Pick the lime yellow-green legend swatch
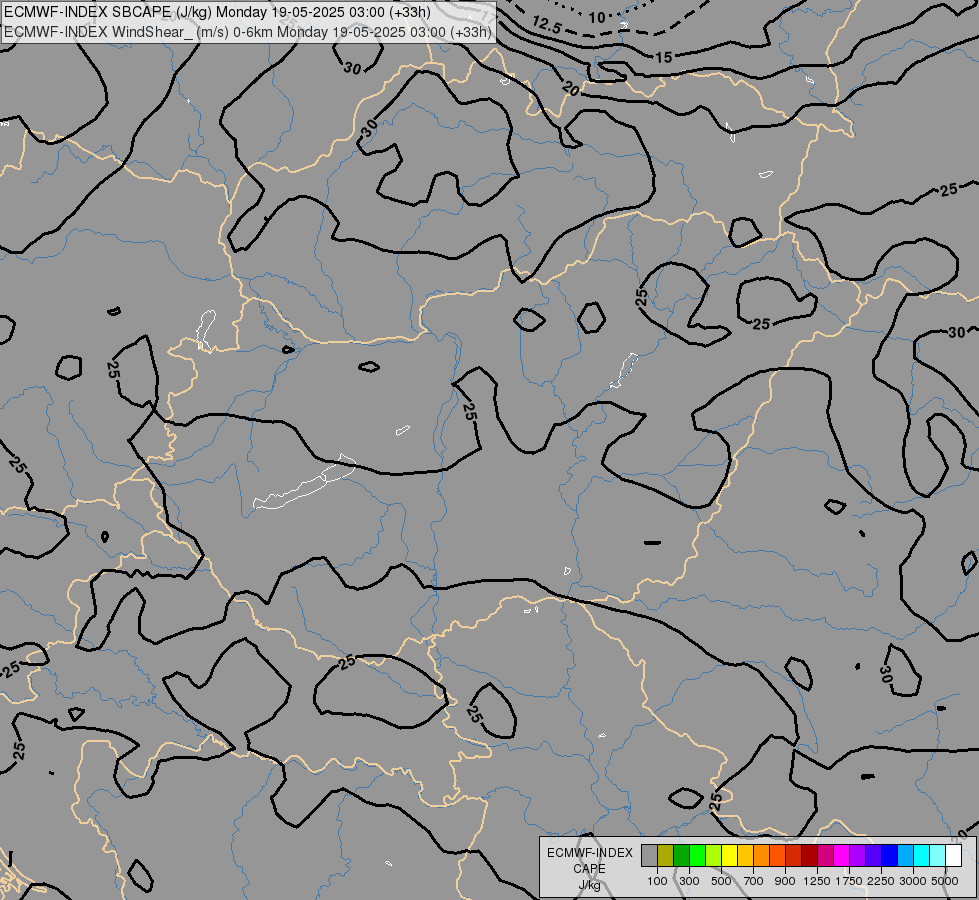 [x=714, y=855]
